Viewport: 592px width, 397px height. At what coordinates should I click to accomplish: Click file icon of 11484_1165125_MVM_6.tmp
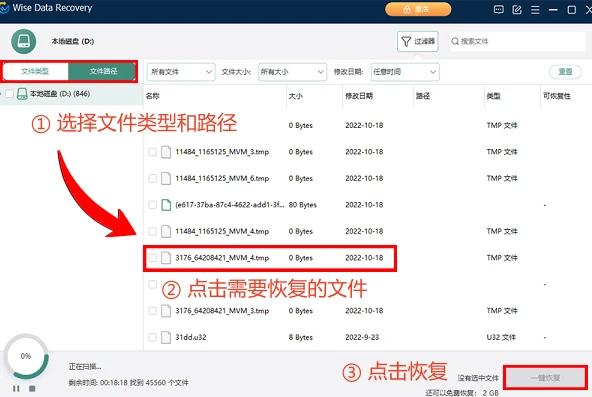[166, 178]
